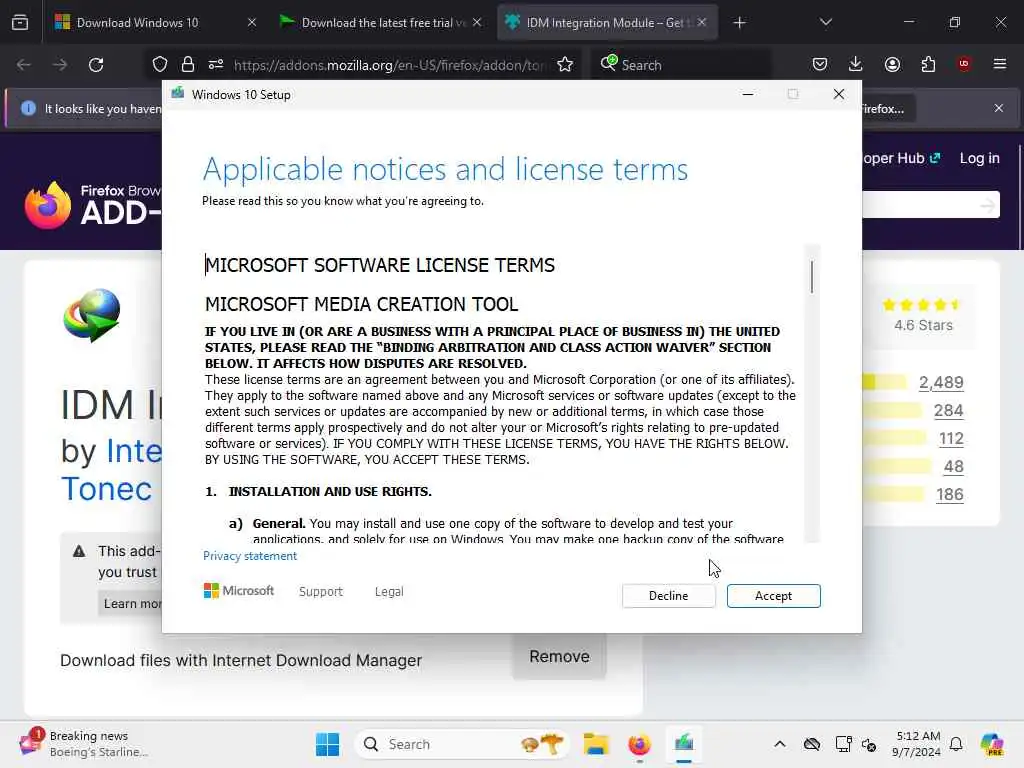Open the display network tray icon

[843, 744]
